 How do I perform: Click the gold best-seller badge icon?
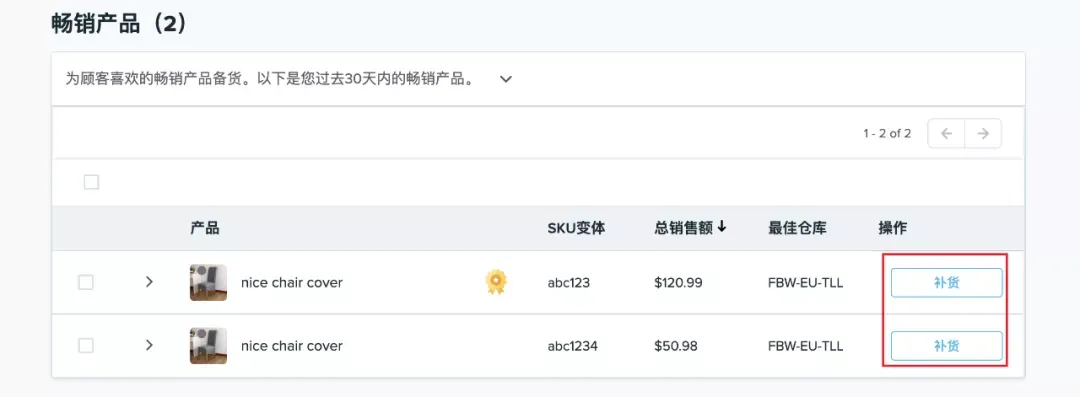point(495,282)
